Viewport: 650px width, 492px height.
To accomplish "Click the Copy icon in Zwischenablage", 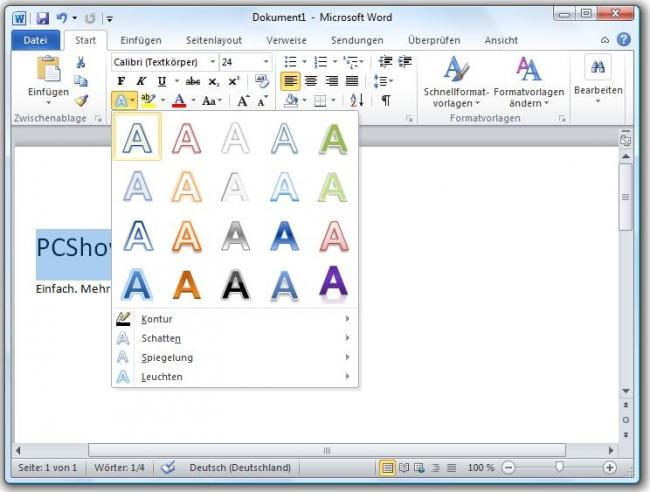I will click(x=81, y=81).
